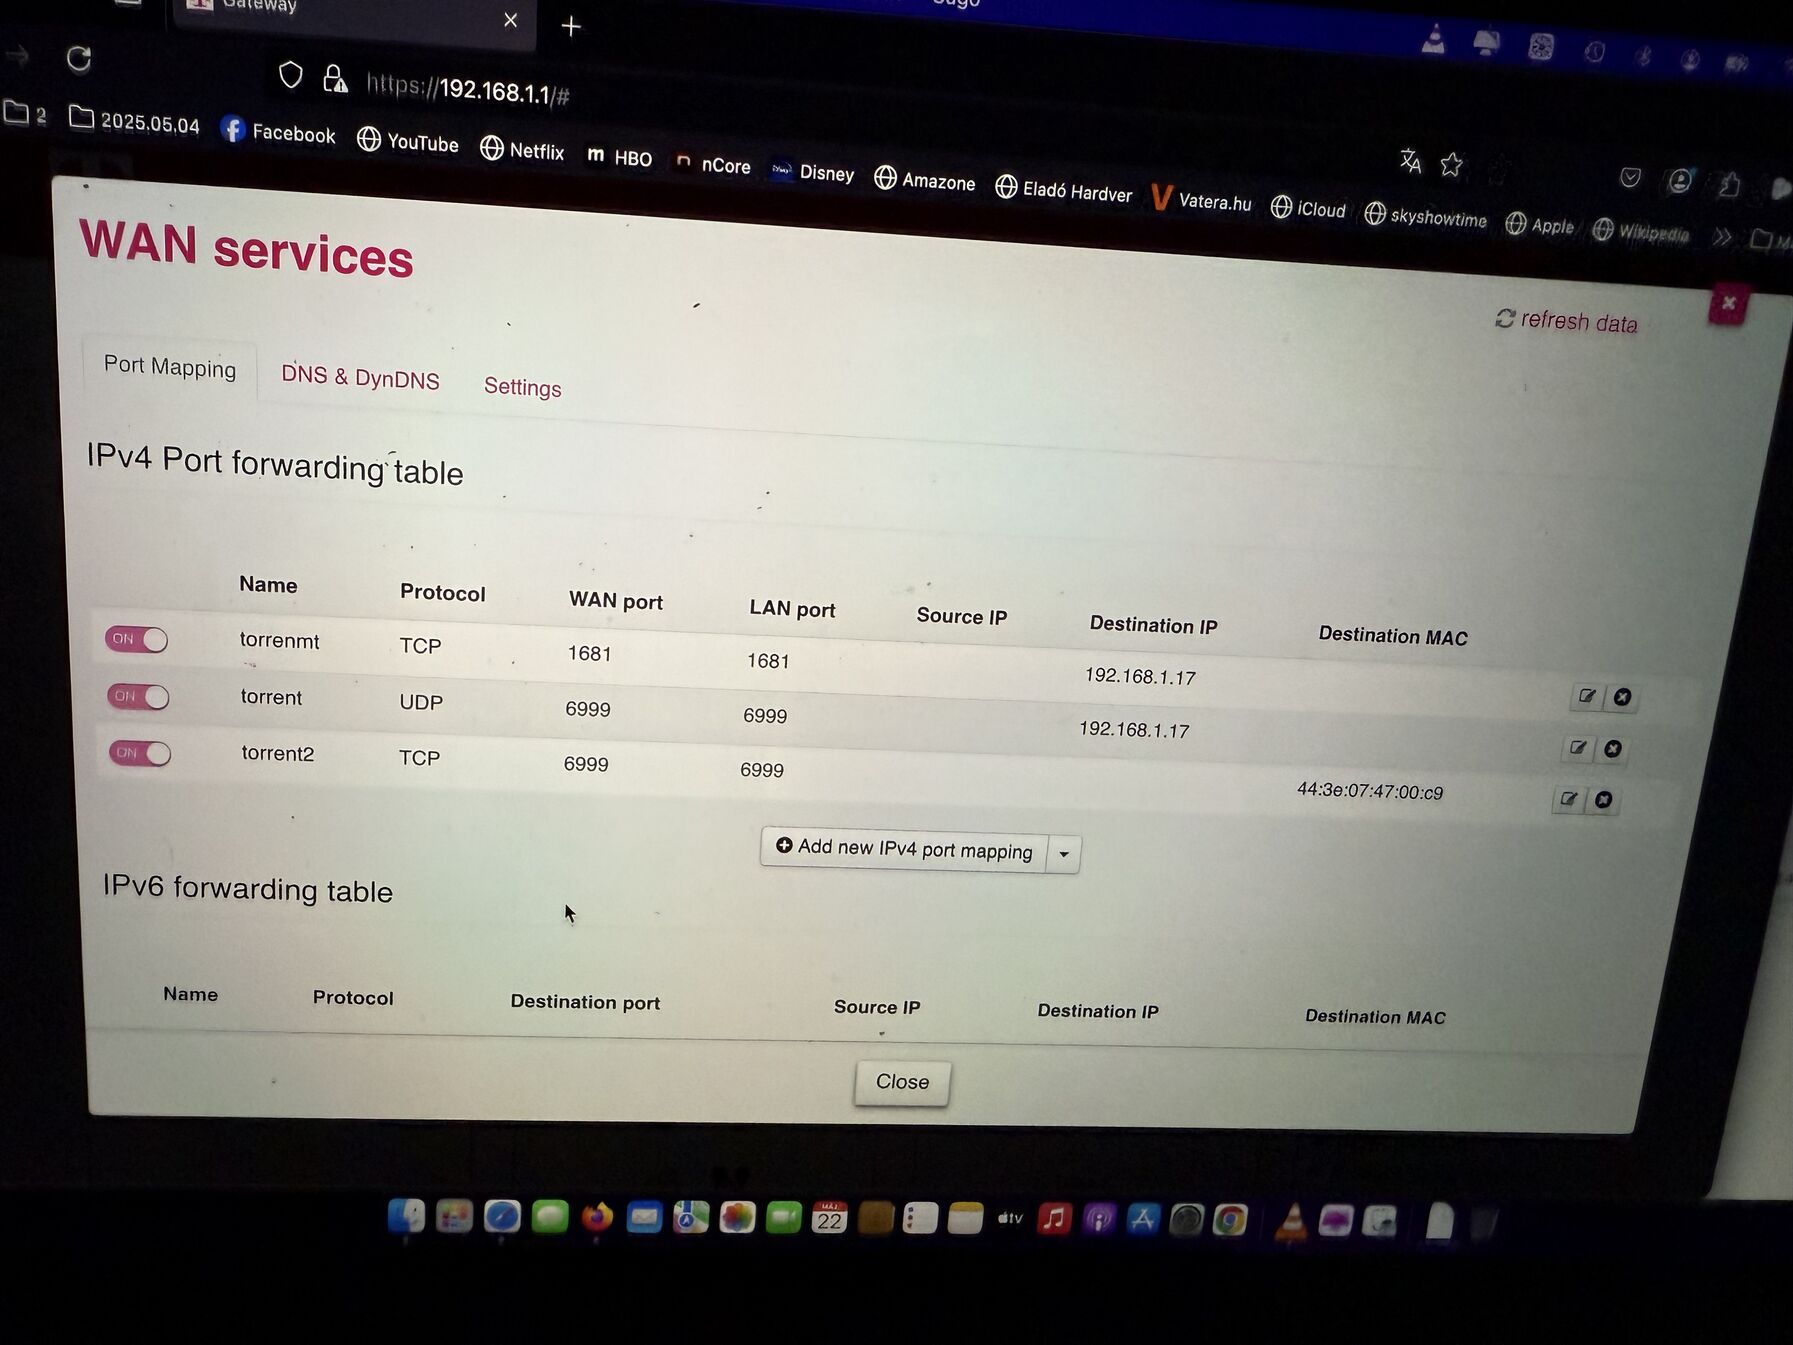Edit the 'torrent' UDP 6999 mapping
This screenshot has height=1345, width=1793.
[x=1577, y=747]
